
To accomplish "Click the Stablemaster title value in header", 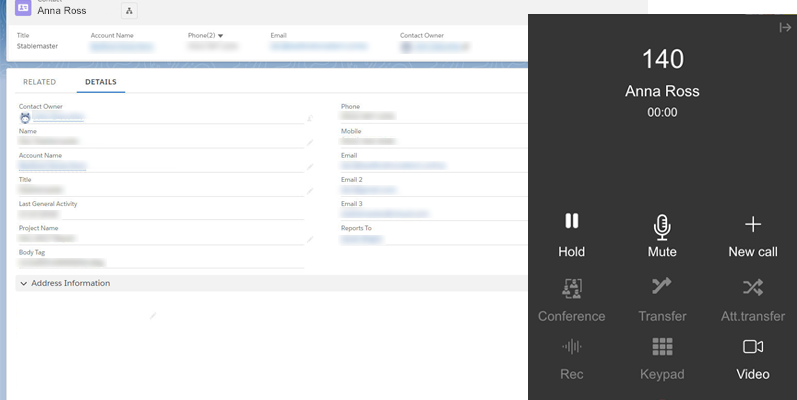I will 37,46.
